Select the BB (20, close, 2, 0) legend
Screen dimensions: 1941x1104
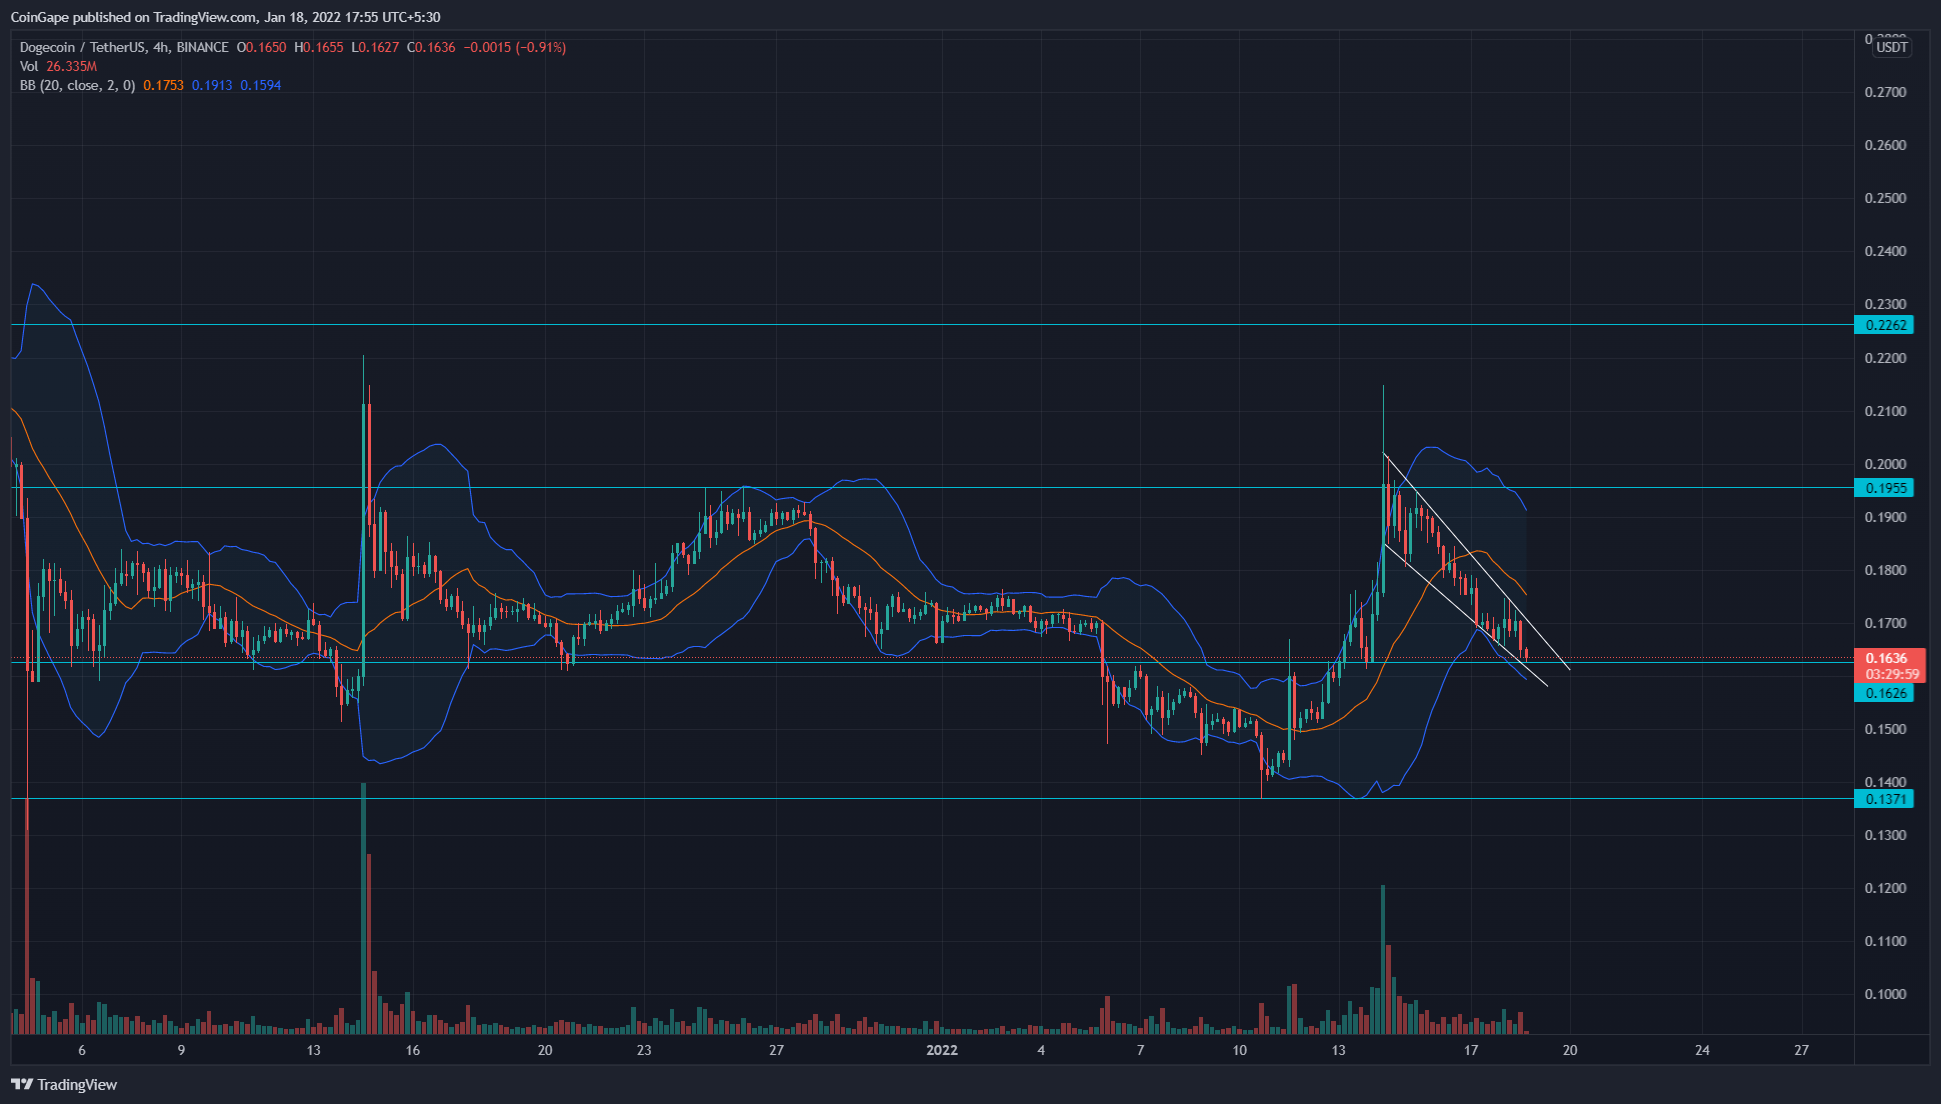point(77,85)
